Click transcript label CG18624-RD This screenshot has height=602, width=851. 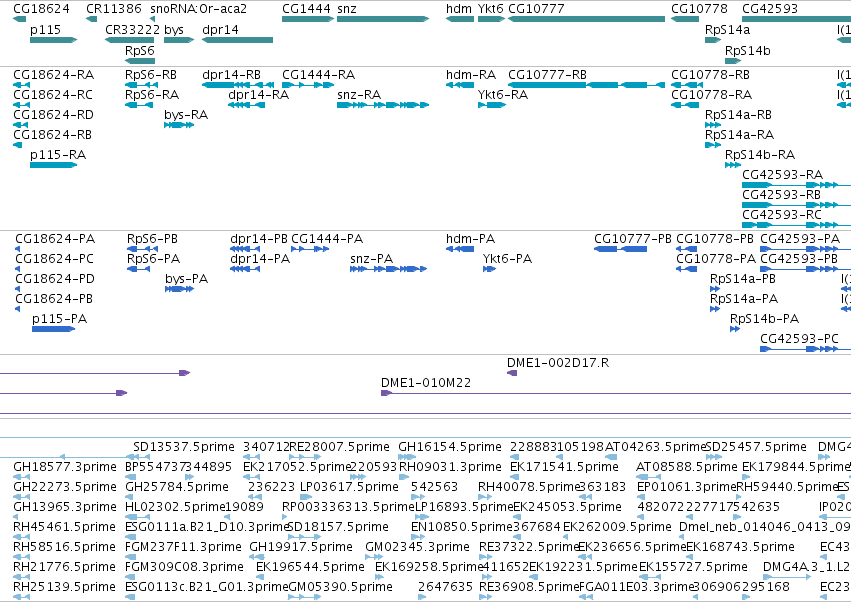[x=53, y=115]
